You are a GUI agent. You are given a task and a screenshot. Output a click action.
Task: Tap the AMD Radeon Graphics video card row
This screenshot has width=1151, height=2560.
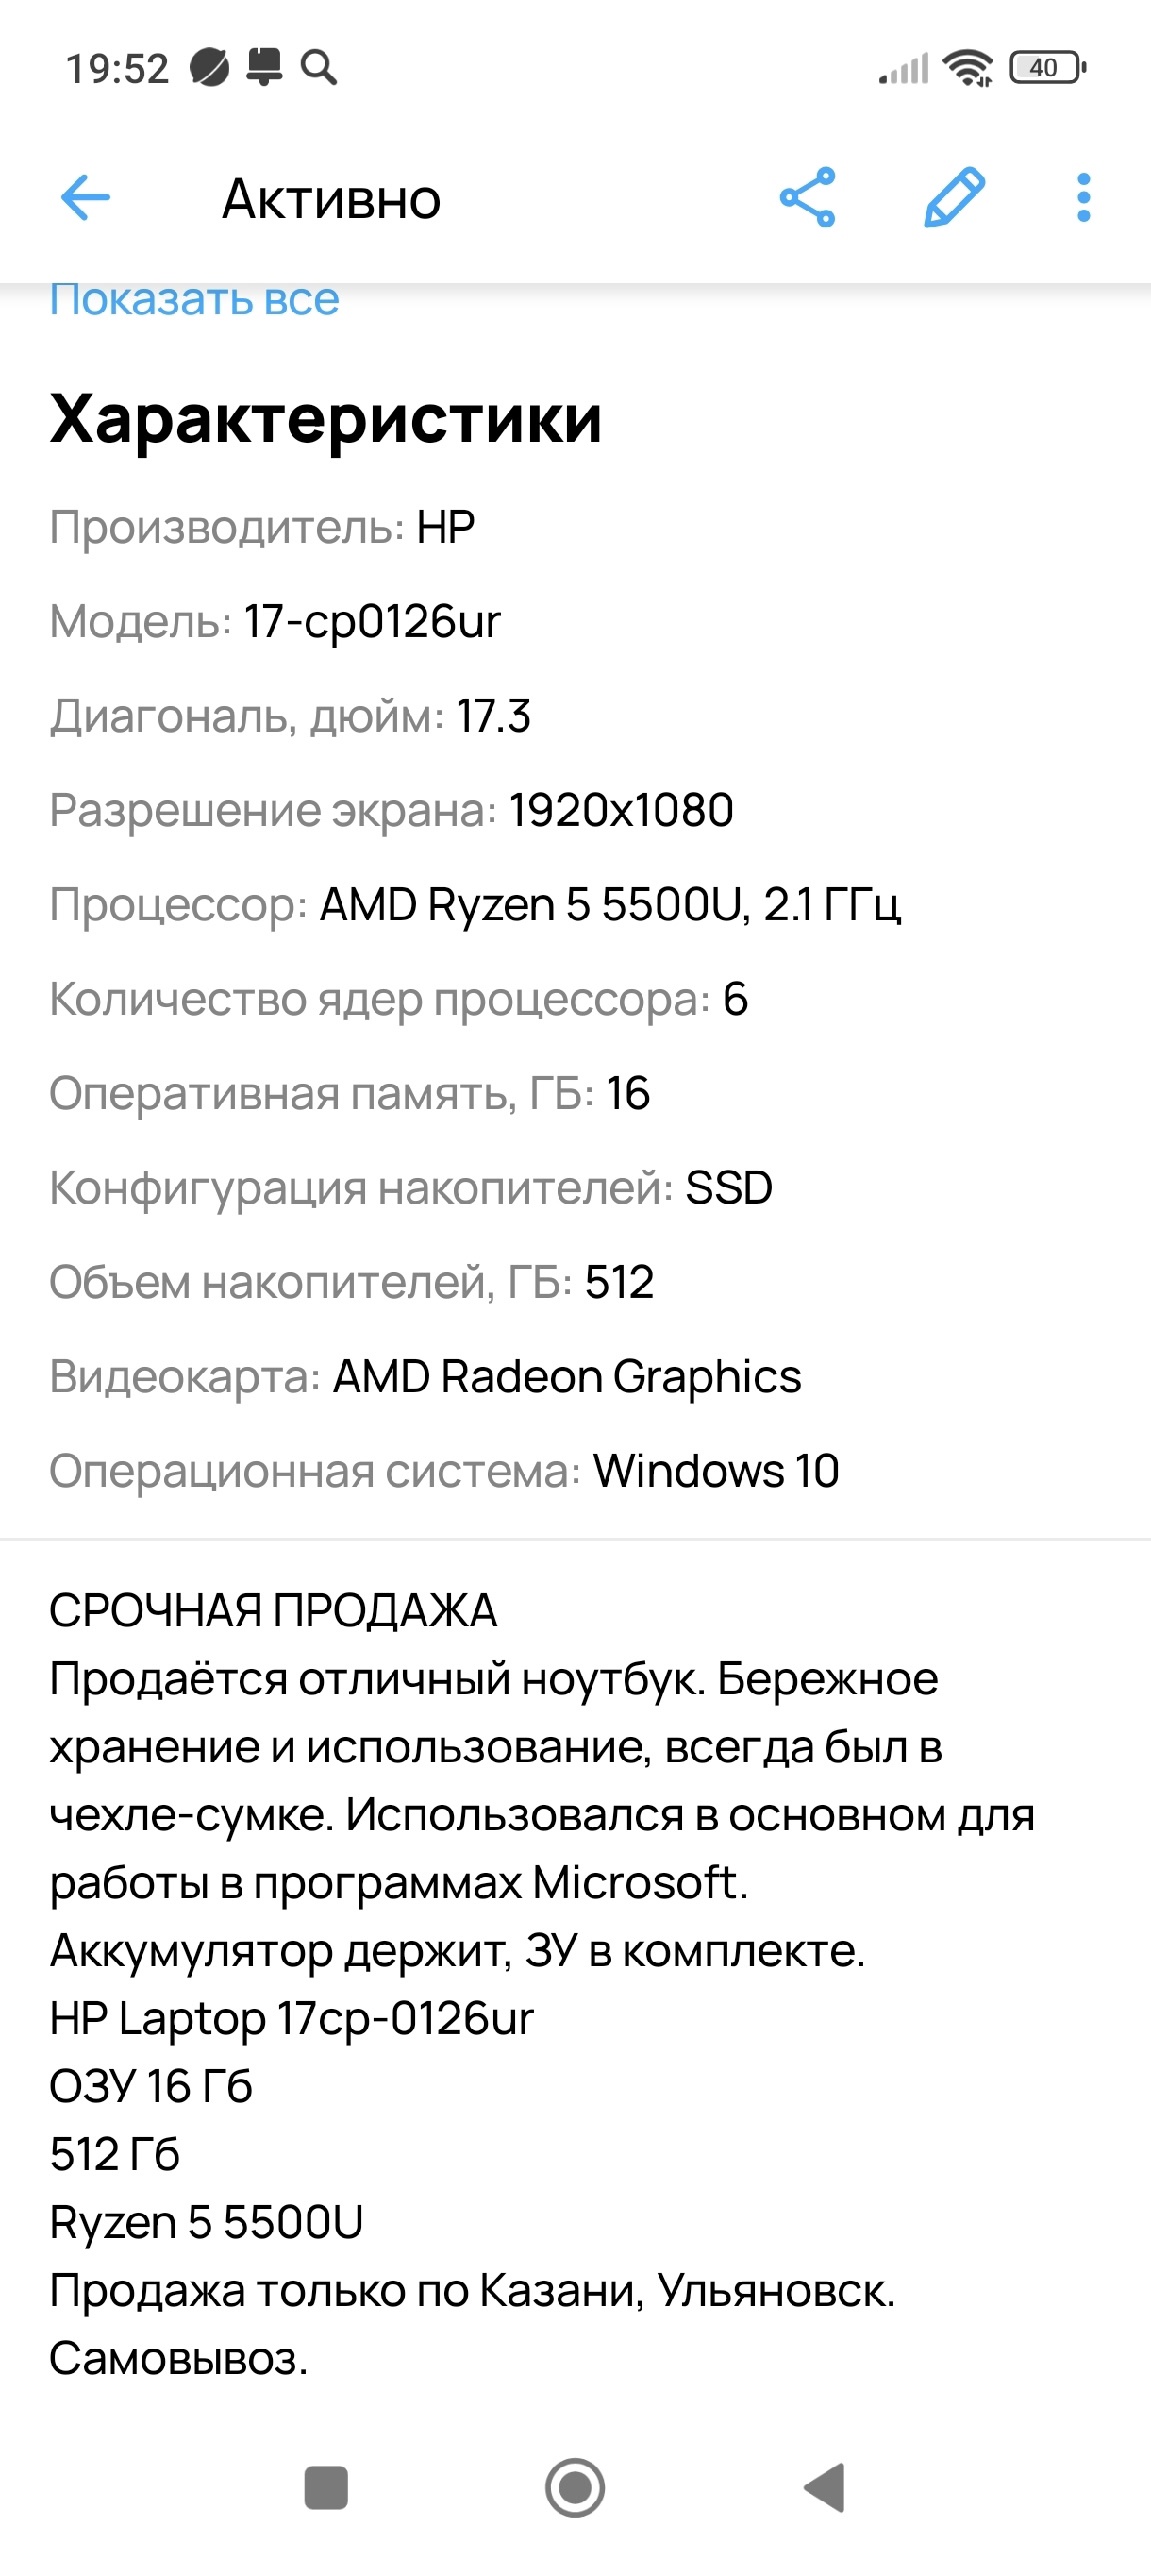(x=425, y=1377)
